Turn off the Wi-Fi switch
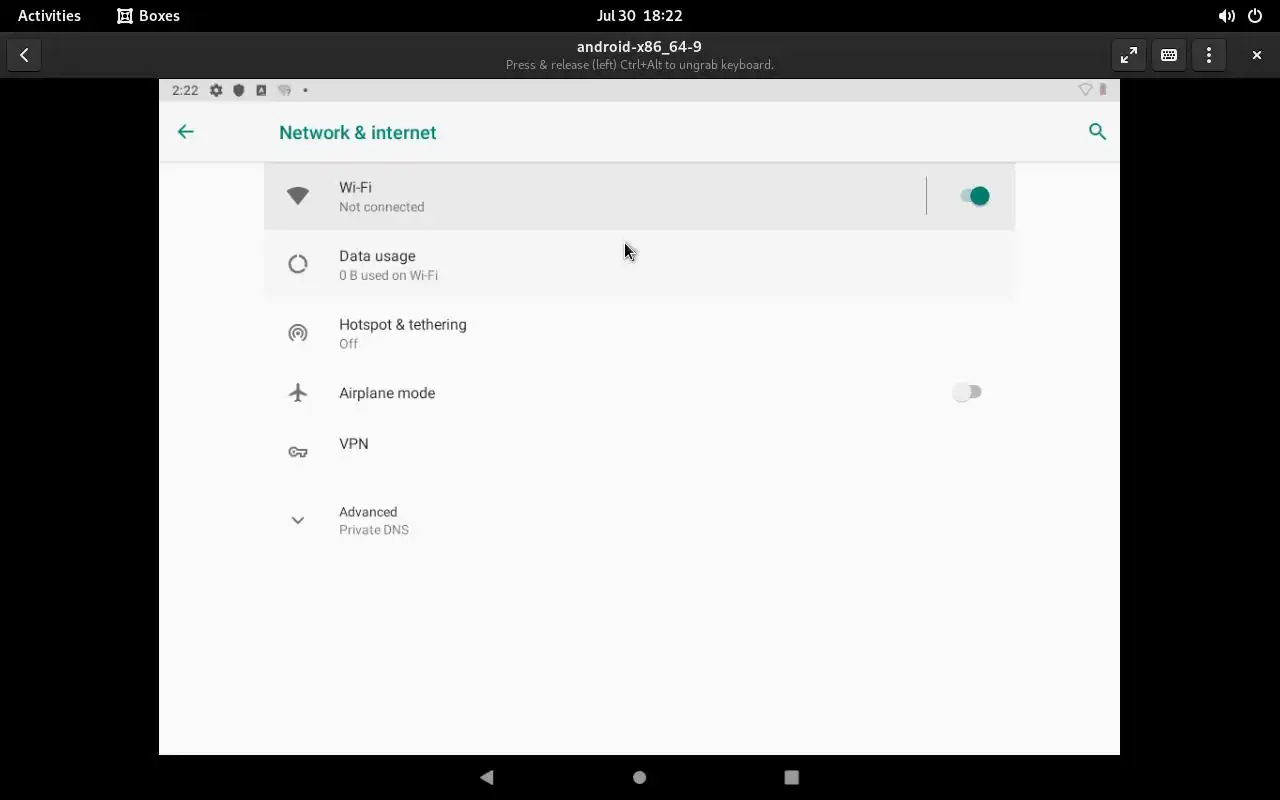 (974, 196)
